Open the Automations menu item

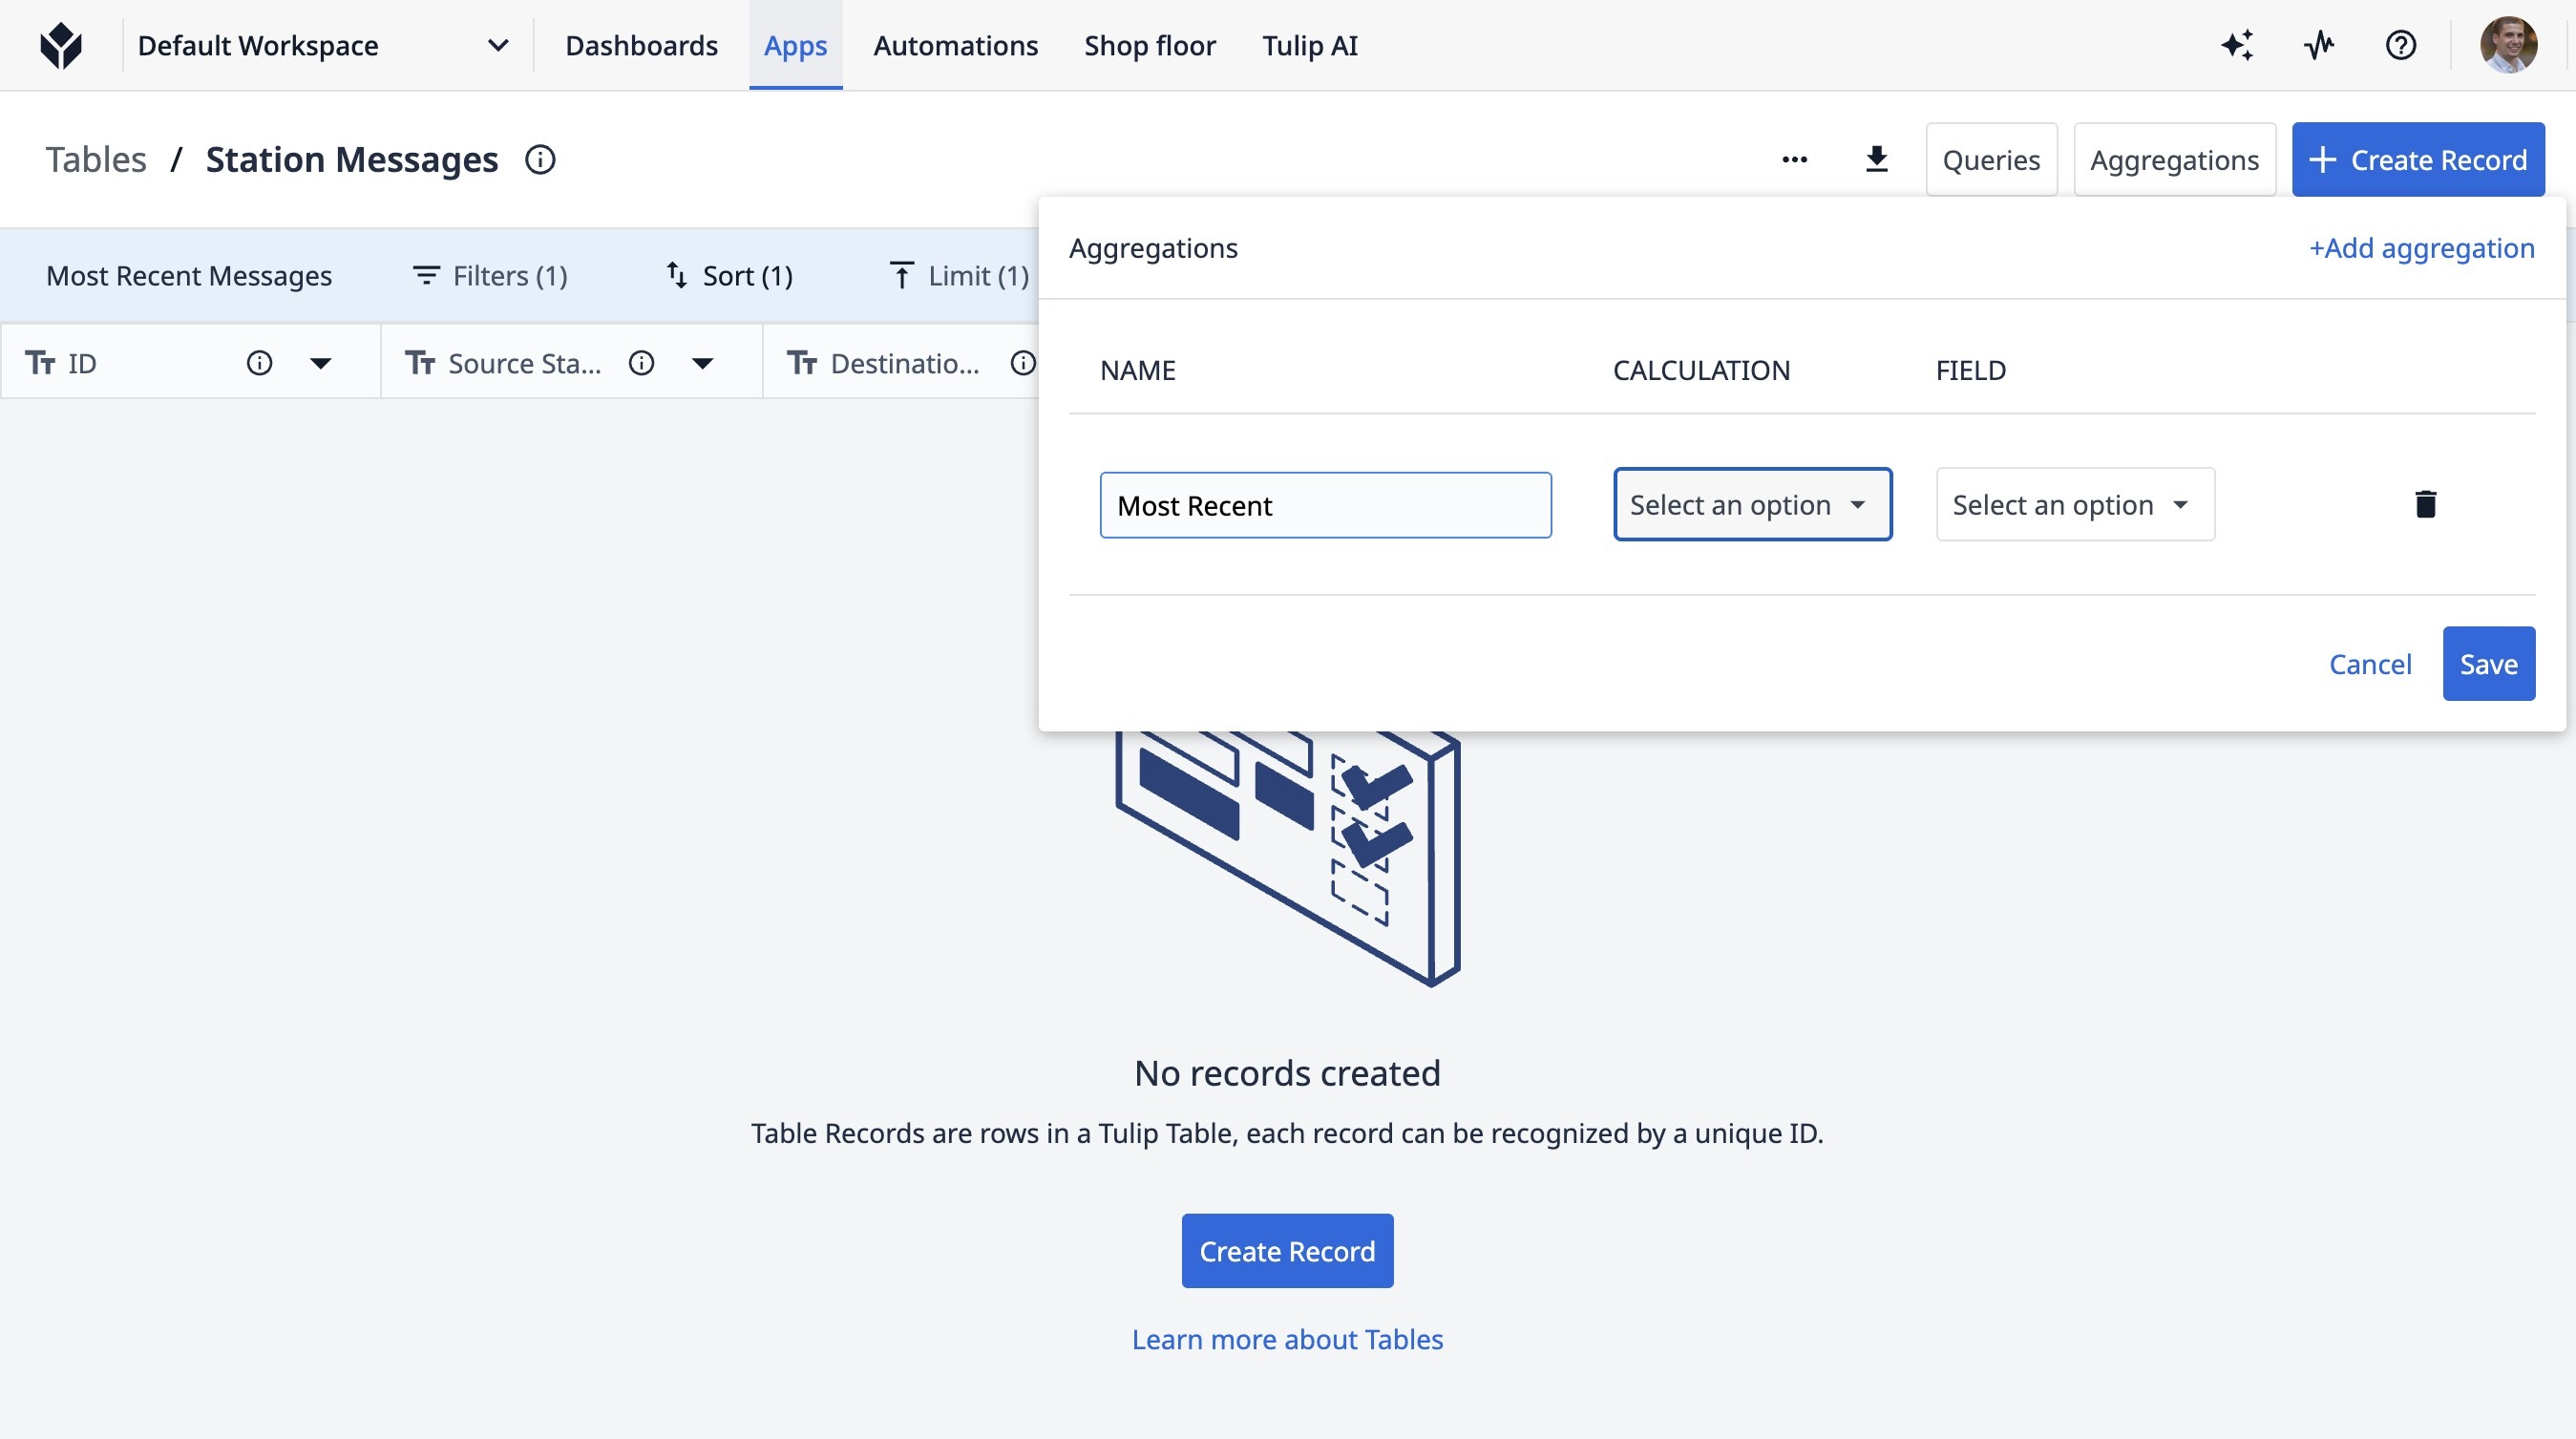tap(955, 45)
